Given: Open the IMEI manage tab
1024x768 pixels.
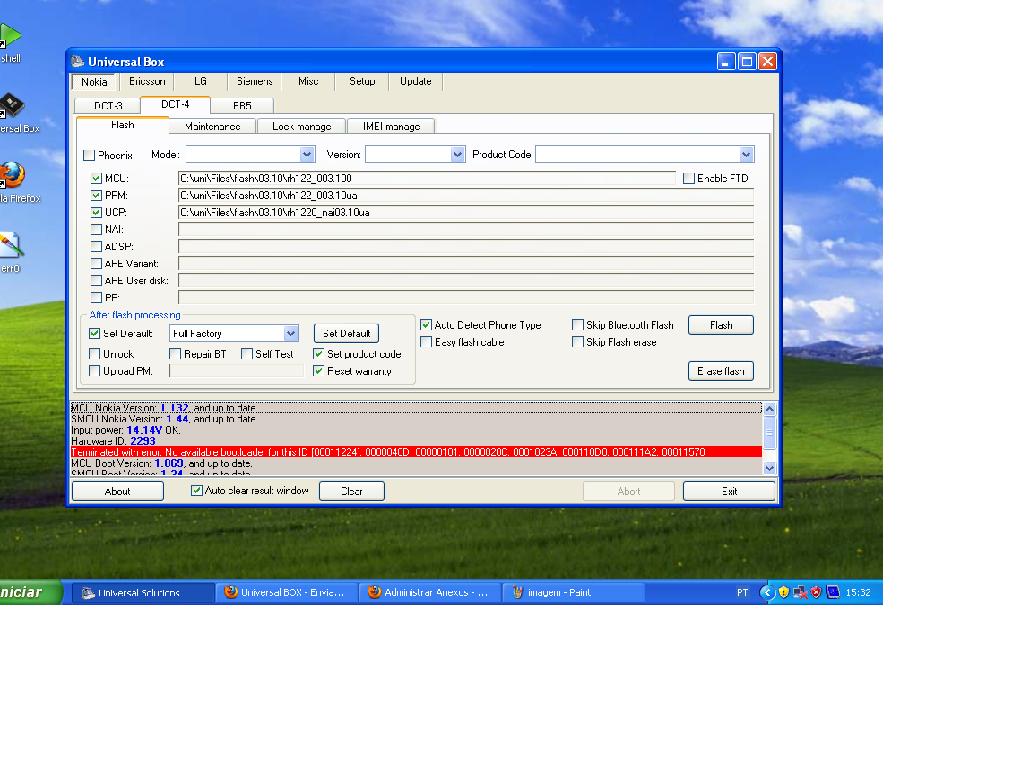Looking at the screenshot, I should pos(391,126).
